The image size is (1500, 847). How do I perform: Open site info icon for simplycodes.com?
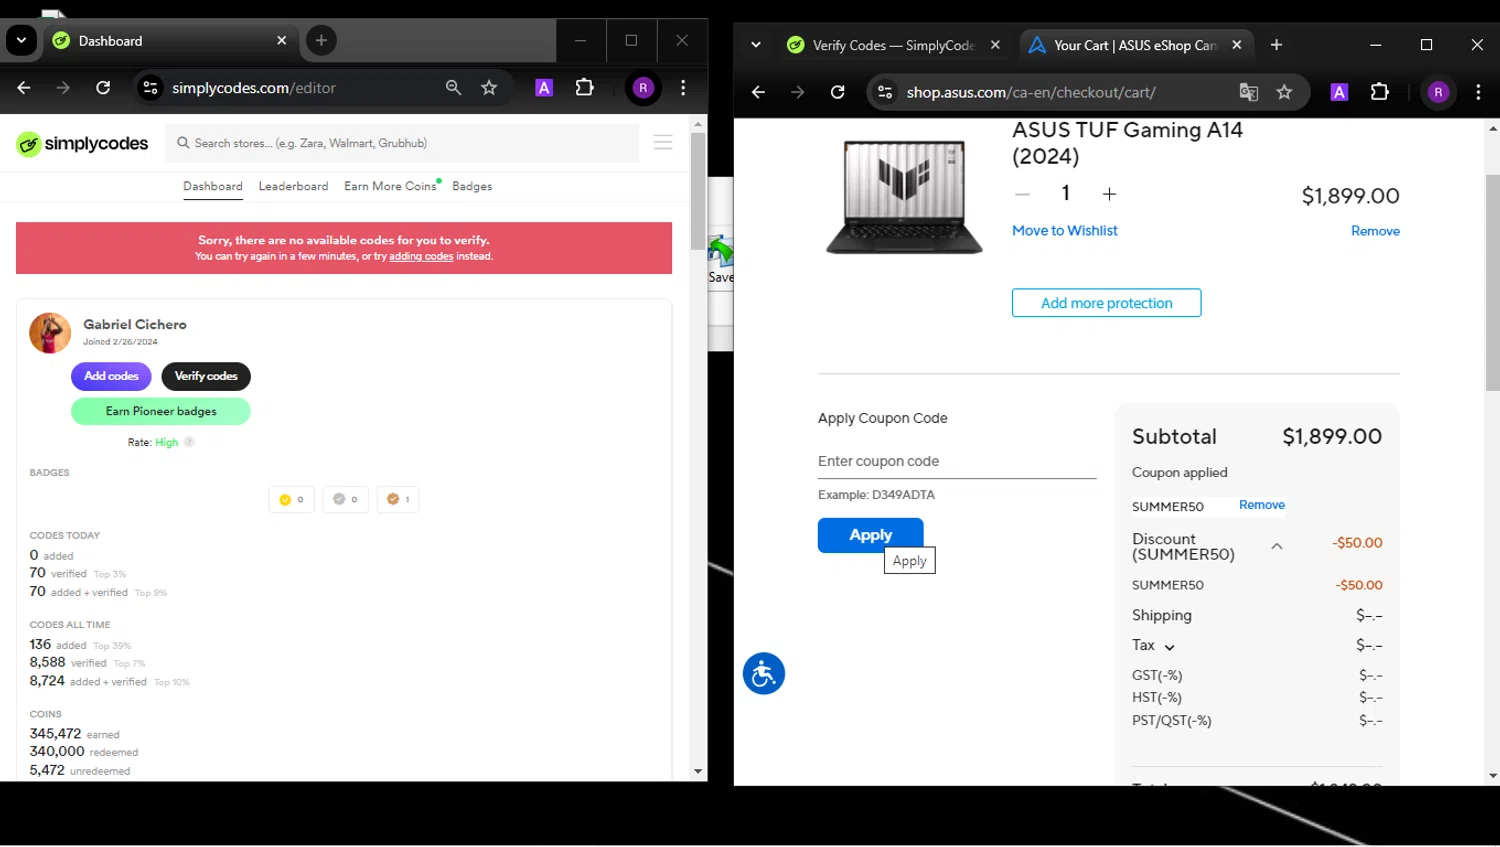tap(150, 88)
